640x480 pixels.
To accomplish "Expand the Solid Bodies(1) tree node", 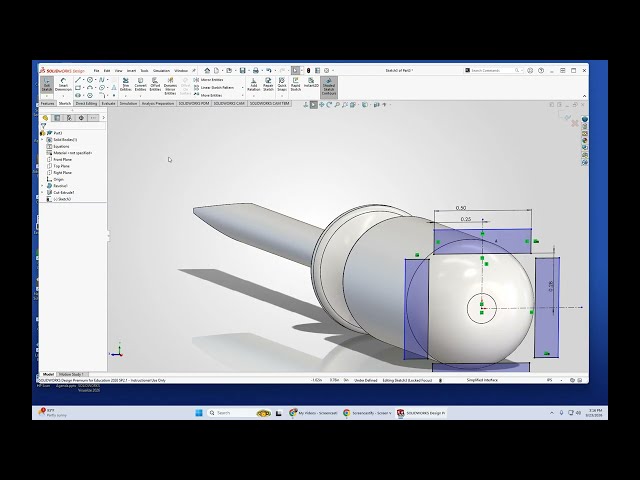I will [x=42, y=140].
